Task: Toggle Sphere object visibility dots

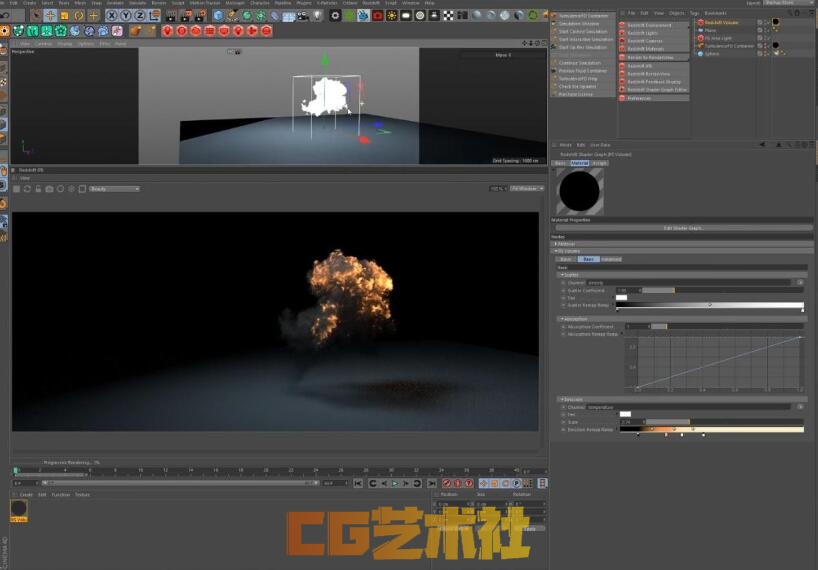Action: tap(766, 54)
